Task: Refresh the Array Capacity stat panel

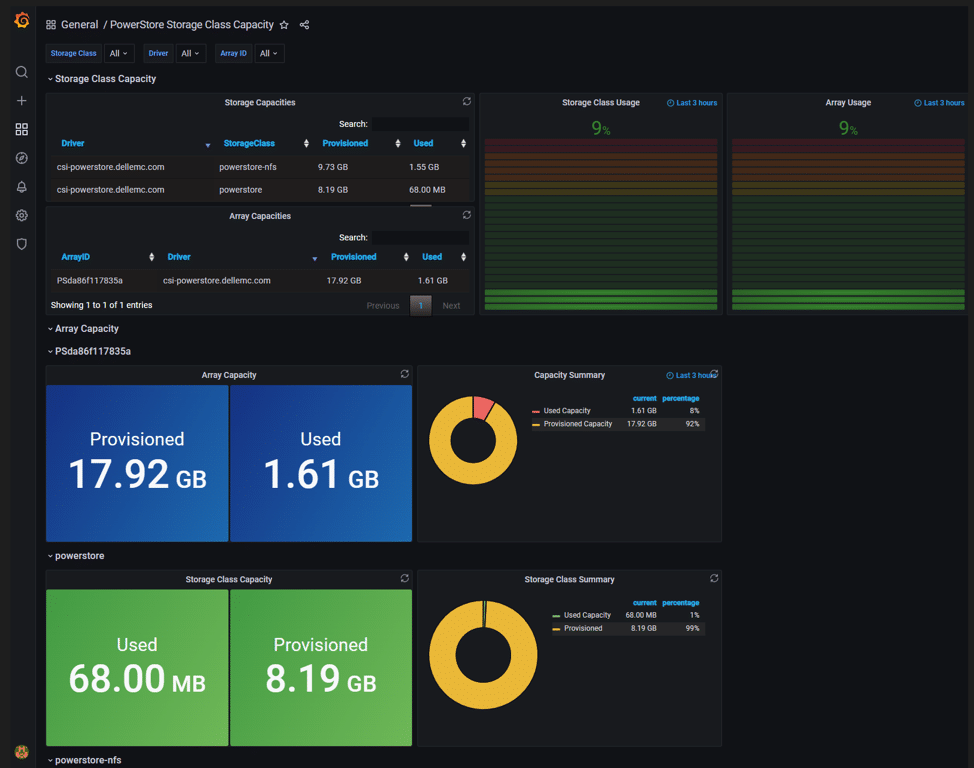Action: (404, 374)
